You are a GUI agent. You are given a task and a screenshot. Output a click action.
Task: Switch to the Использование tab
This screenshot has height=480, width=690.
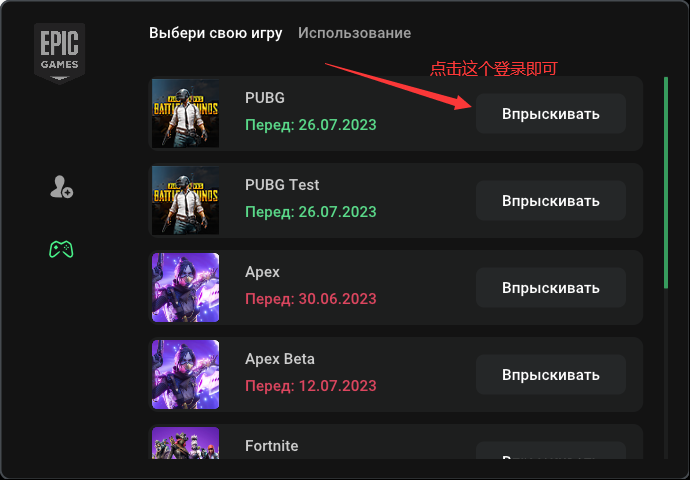pyautogui.click(x=354, y=33)
